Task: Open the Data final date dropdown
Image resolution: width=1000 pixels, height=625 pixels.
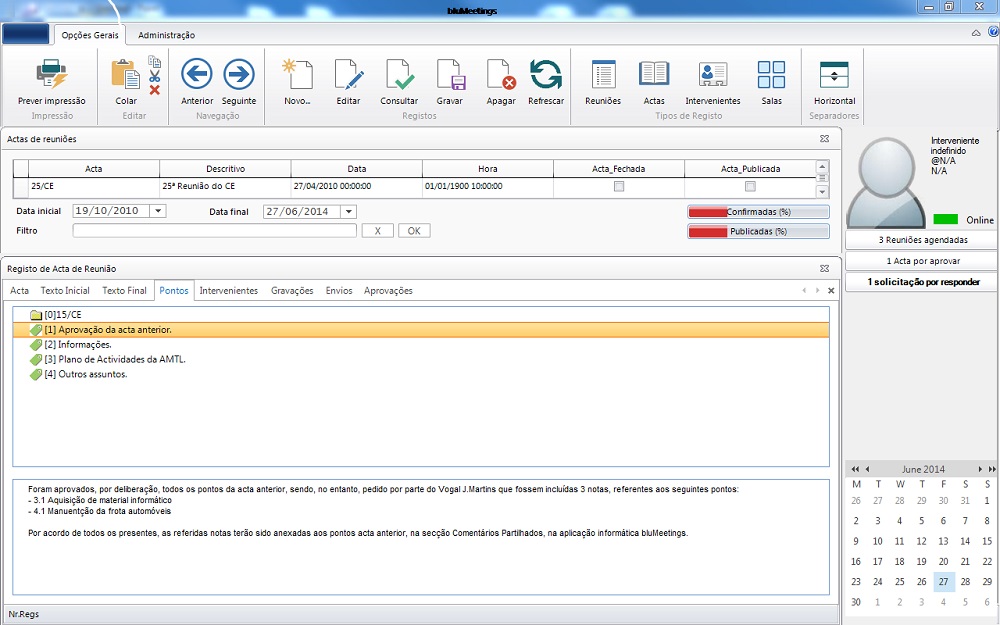Action: coord(348,211)
